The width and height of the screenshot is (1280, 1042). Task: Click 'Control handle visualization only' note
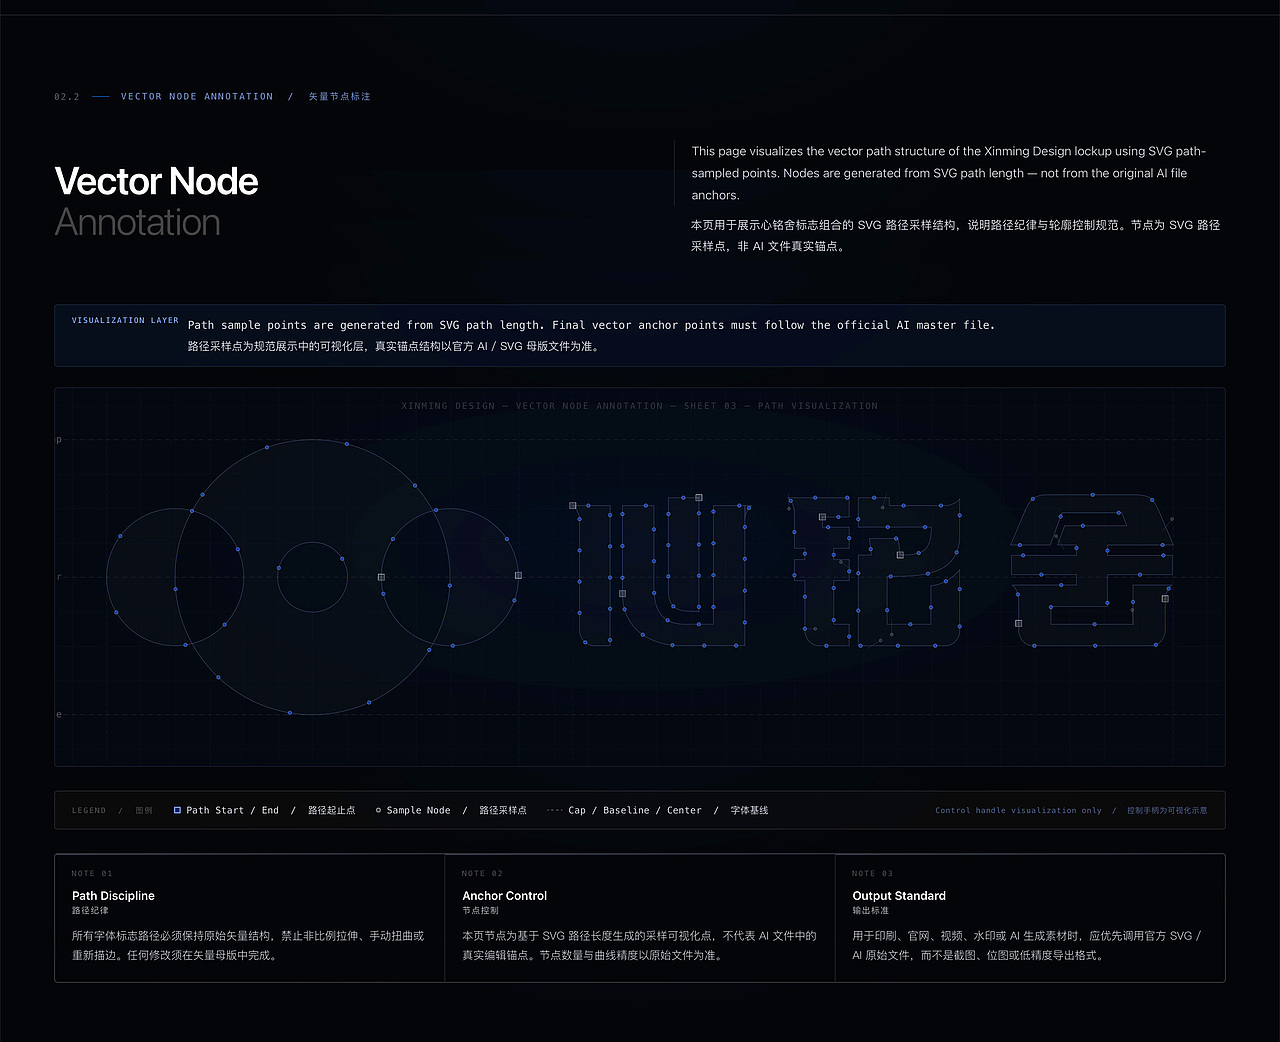[x=1018, y=811]
